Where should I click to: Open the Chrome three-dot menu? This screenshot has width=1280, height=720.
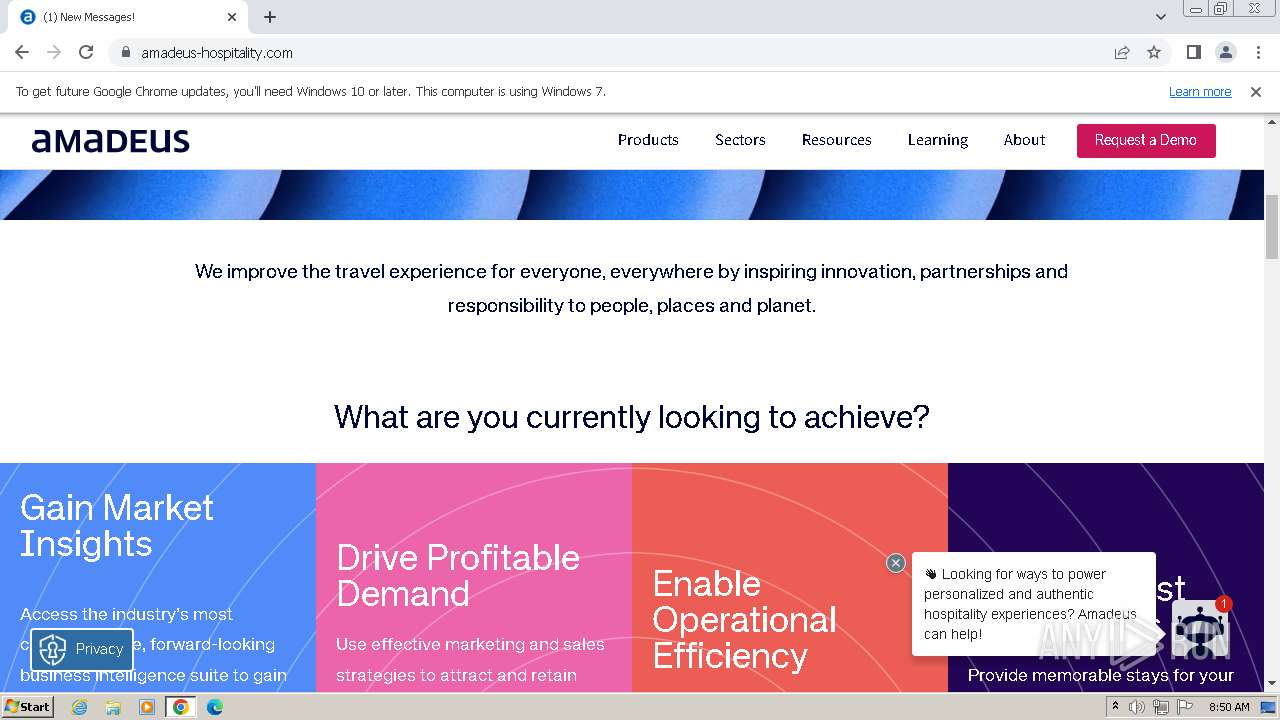(1257, 52)
